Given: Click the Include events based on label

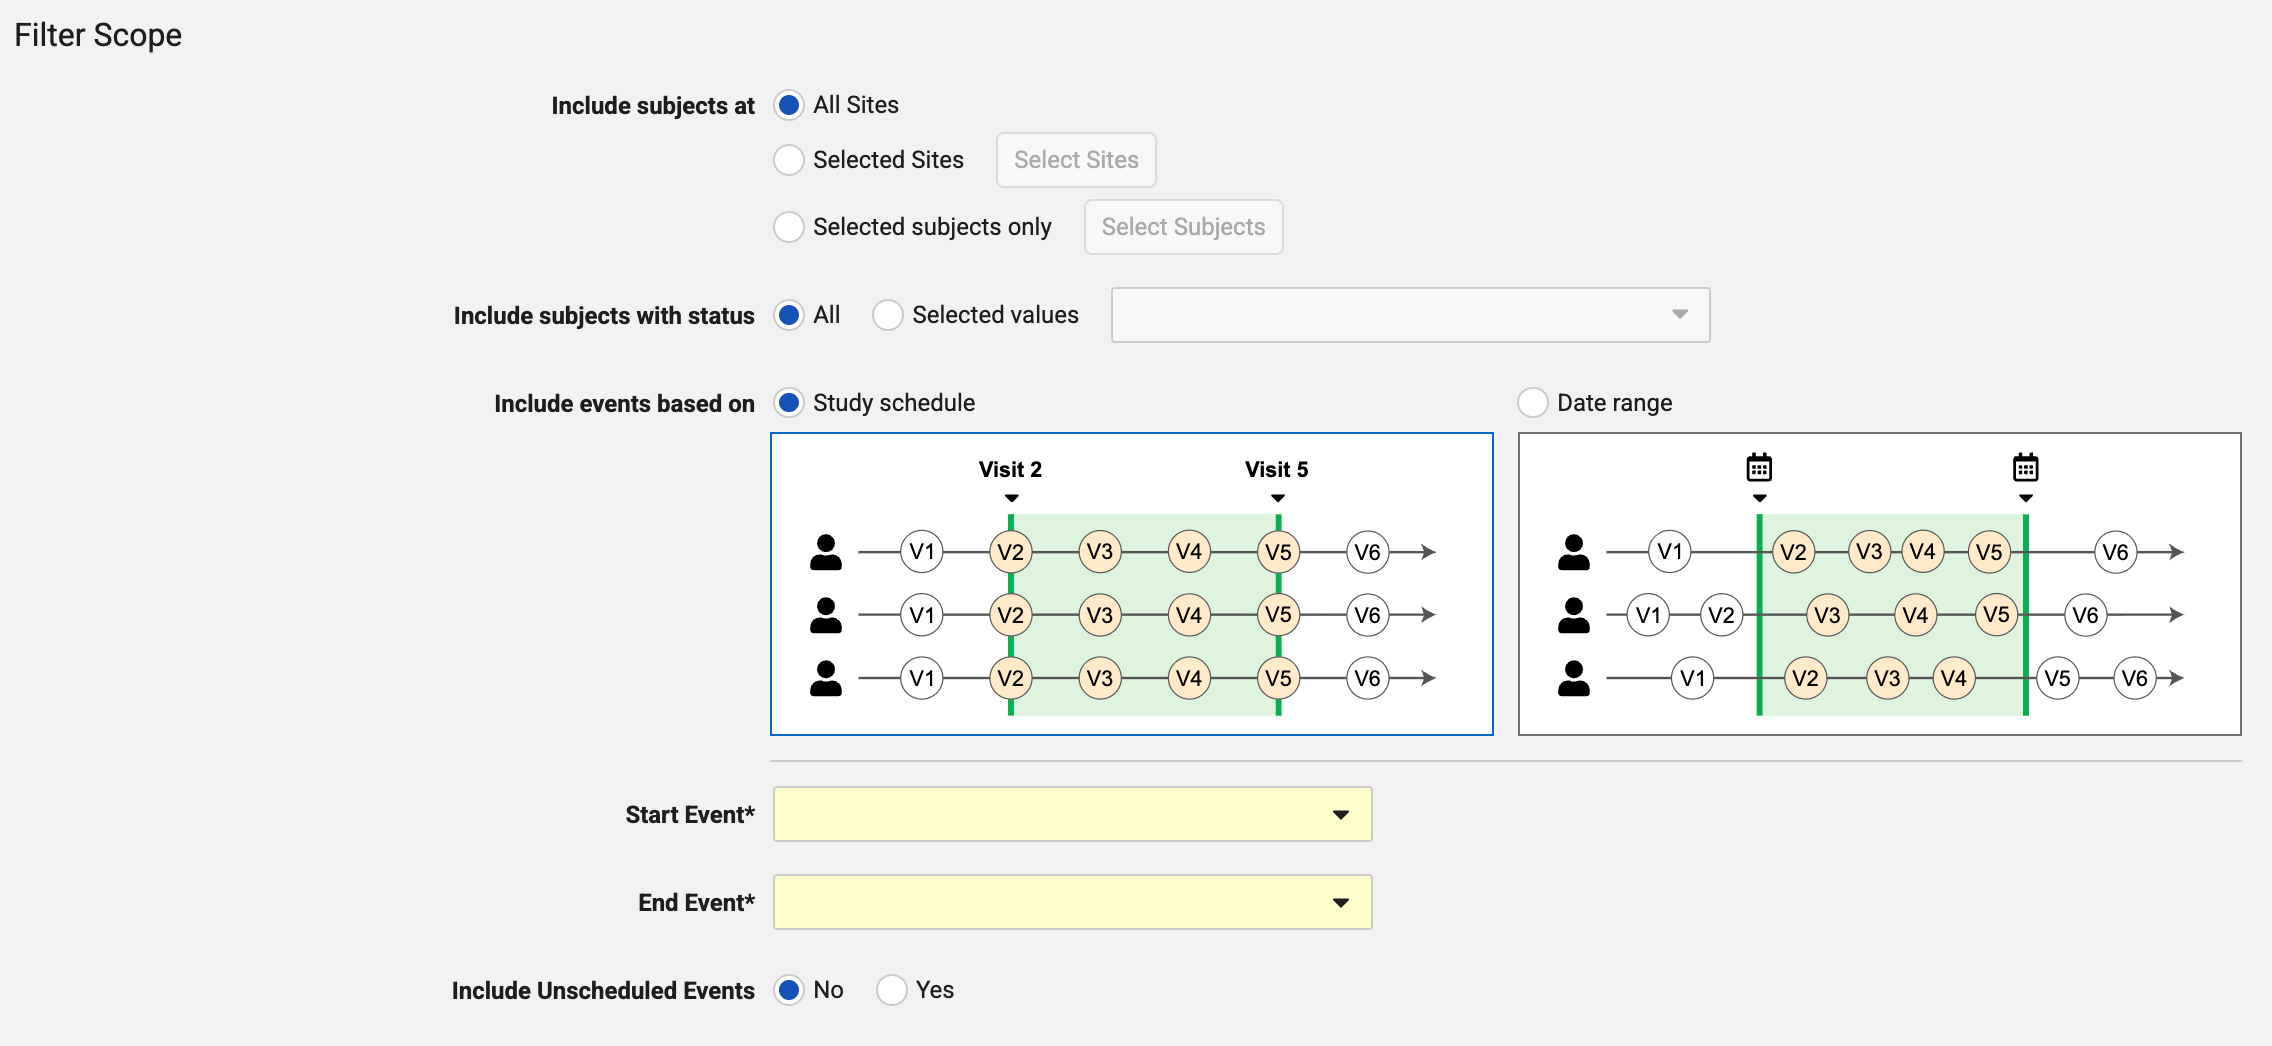Looking at the screenshot, I should point(624,404).
